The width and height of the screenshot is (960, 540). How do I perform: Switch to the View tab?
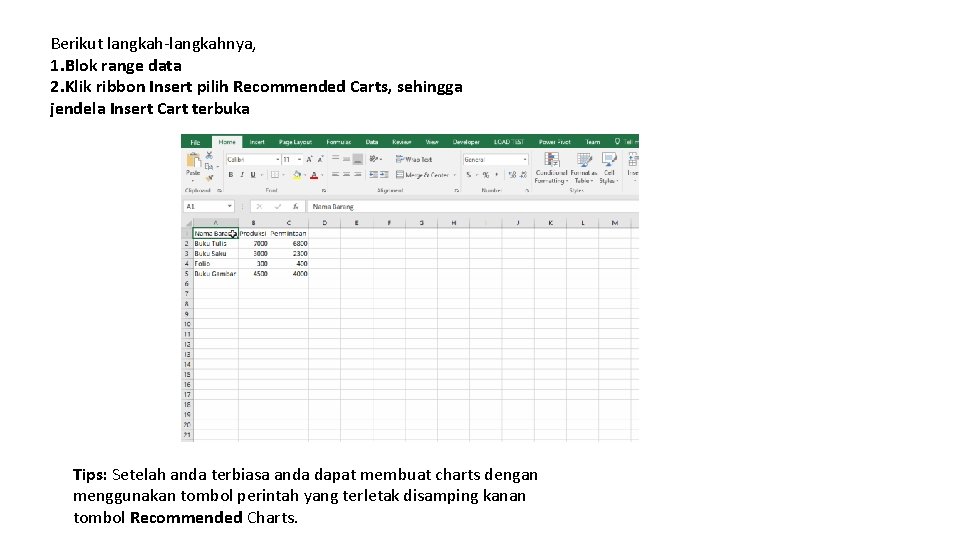pyautogui.click(x=432, y=142)
